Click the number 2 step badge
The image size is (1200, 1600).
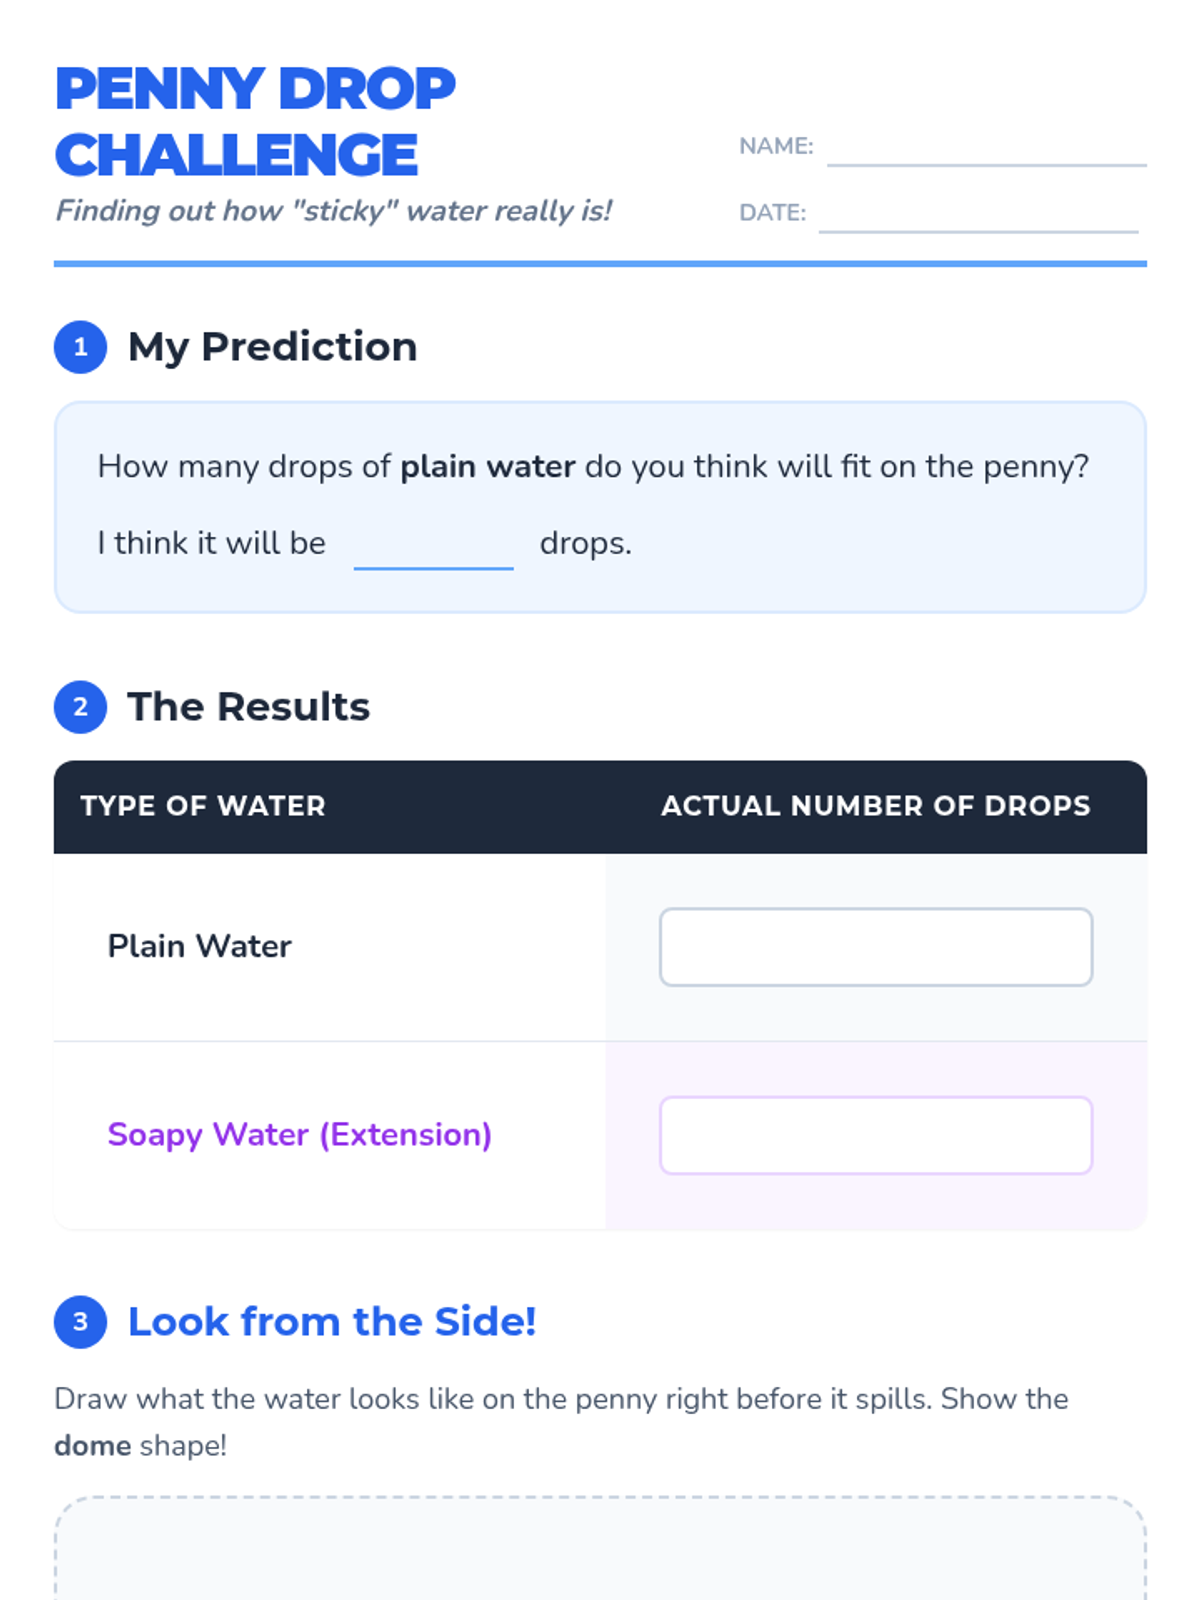coord(80,707)
